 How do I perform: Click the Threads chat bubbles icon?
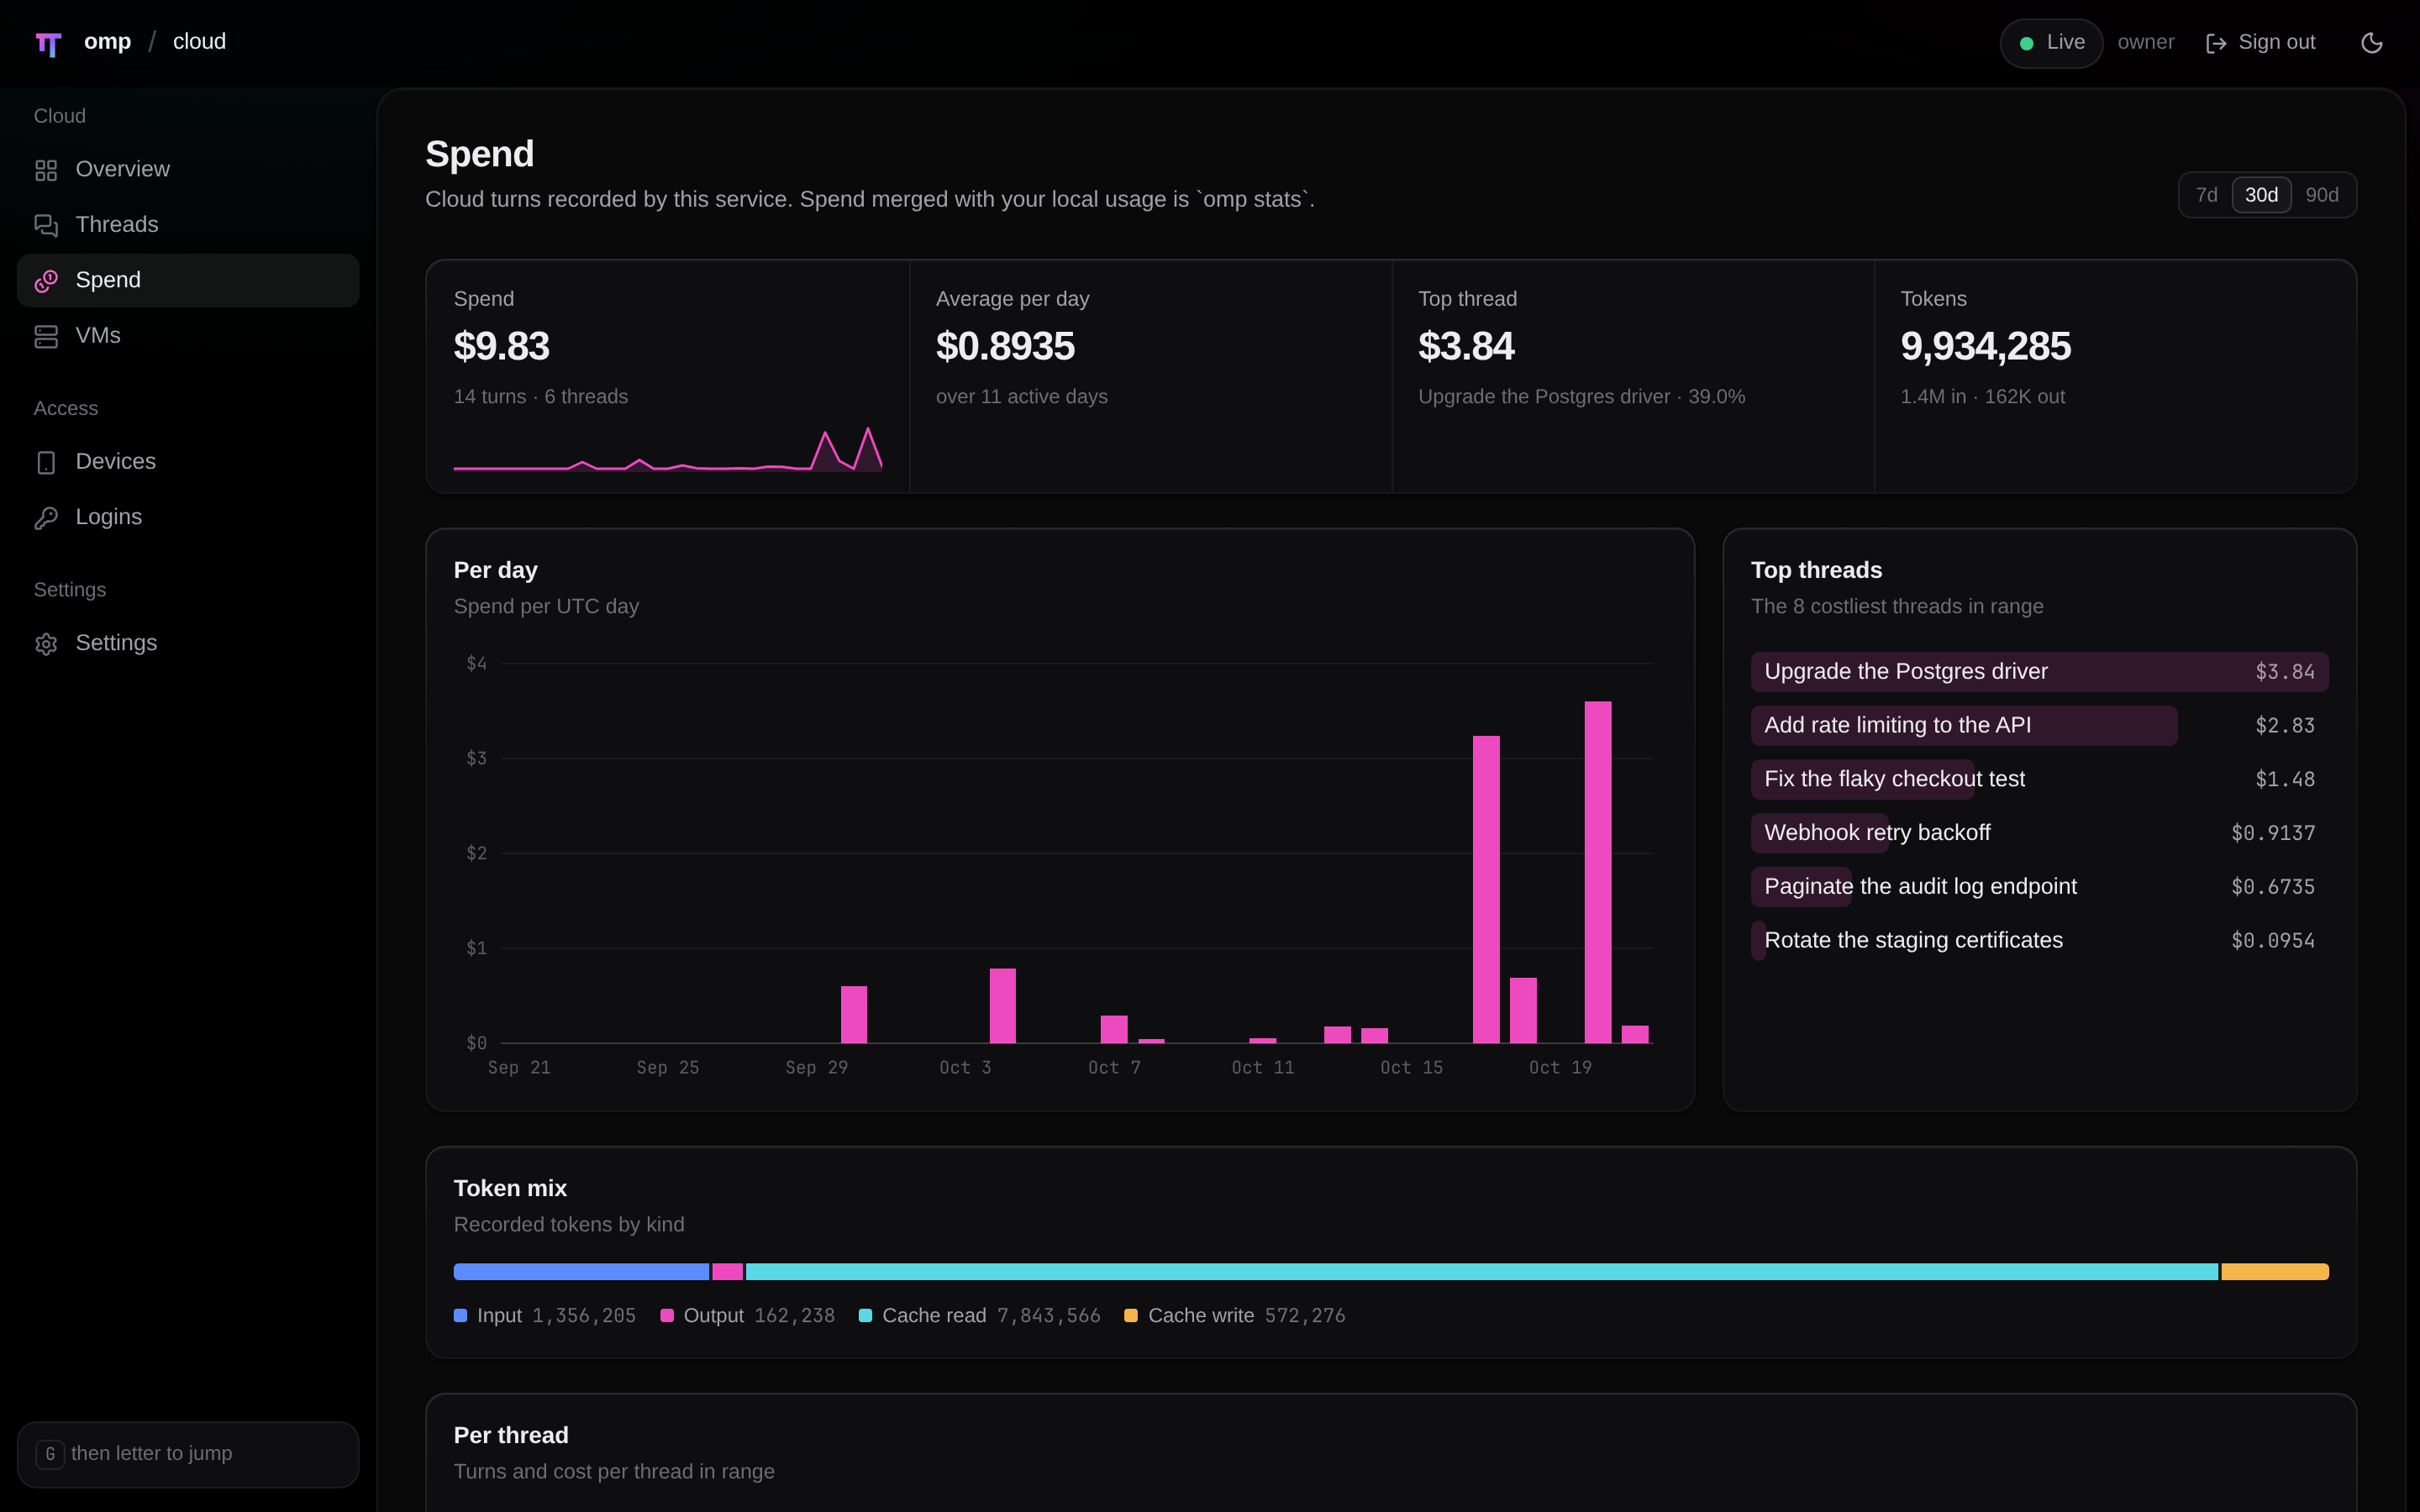click(x=46, y=225)
